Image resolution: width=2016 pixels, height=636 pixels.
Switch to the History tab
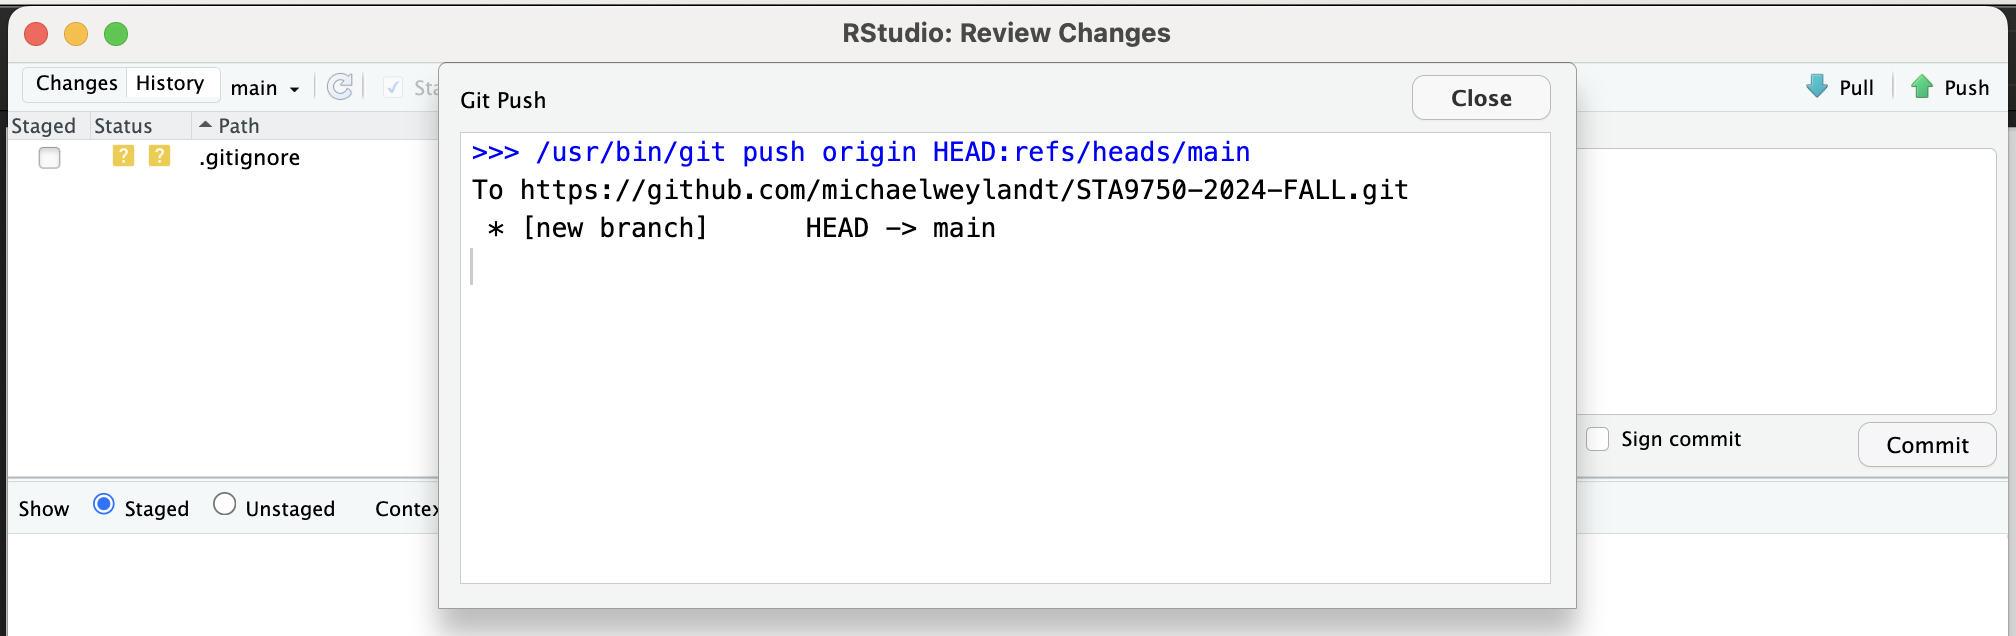pyautogui.click(x=170, y=83)
